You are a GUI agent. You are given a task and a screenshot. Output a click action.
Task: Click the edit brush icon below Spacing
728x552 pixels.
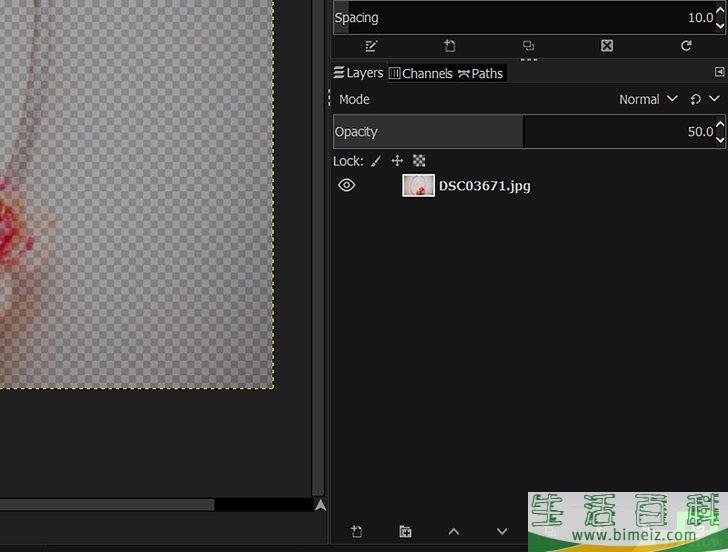tap(372, 46)
